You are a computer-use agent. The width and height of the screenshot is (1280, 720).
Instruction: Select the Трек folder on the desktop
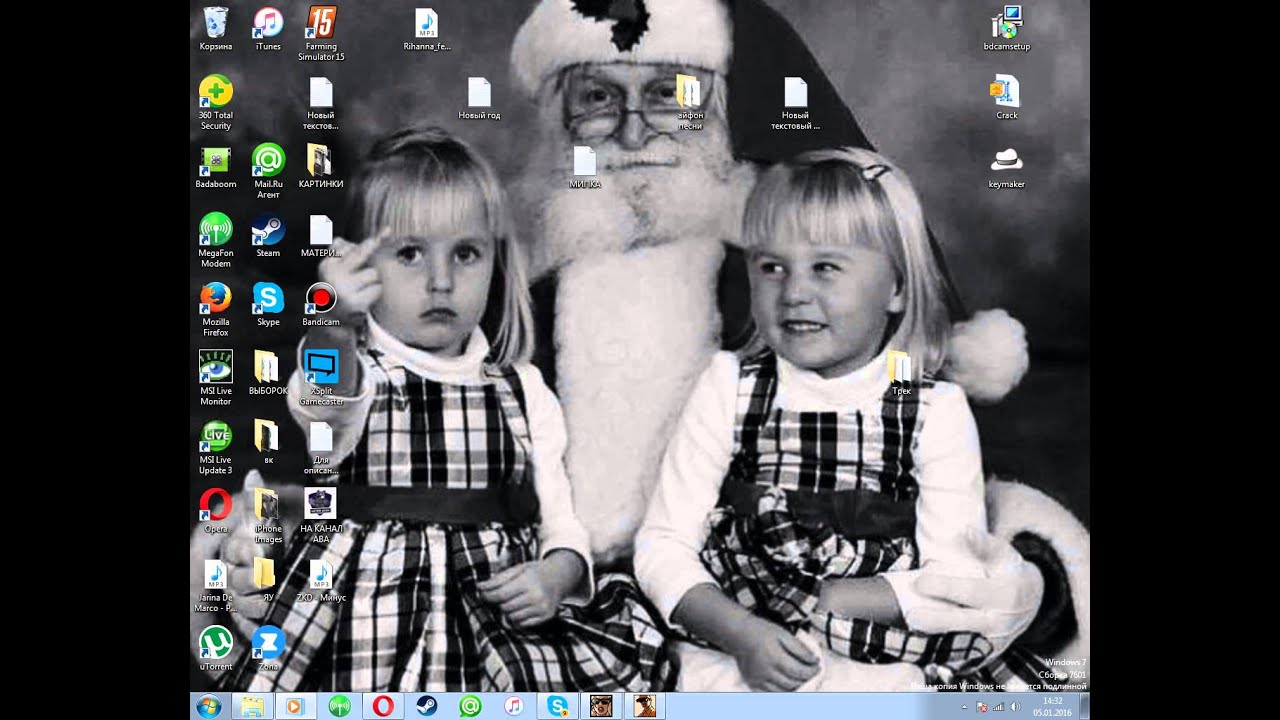tap(901, 374)
